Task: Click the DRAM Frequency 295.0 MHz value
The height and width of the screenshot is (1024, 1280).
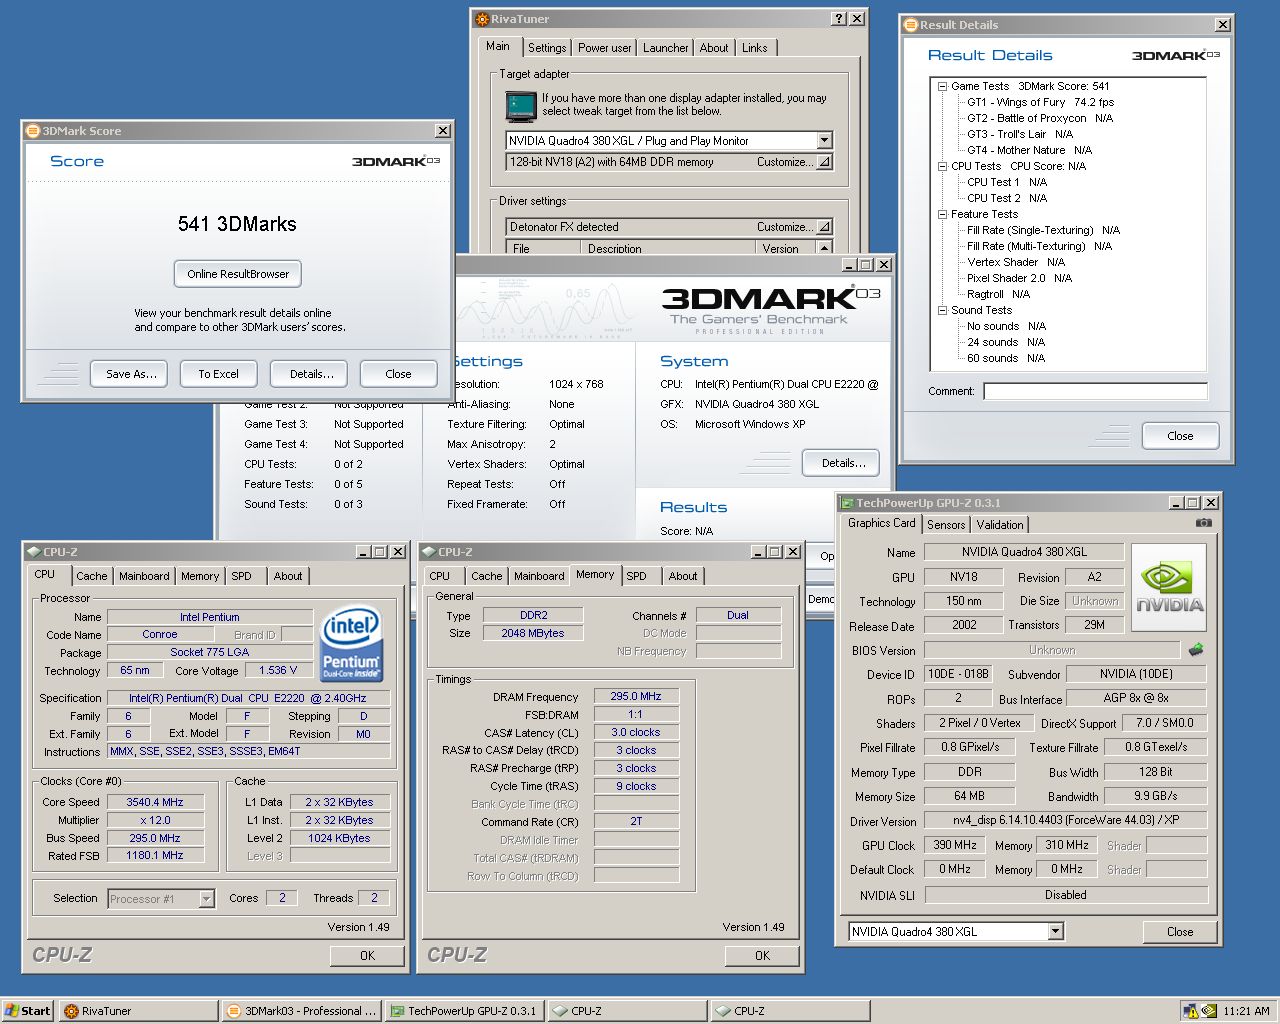Action: [636, 696]
